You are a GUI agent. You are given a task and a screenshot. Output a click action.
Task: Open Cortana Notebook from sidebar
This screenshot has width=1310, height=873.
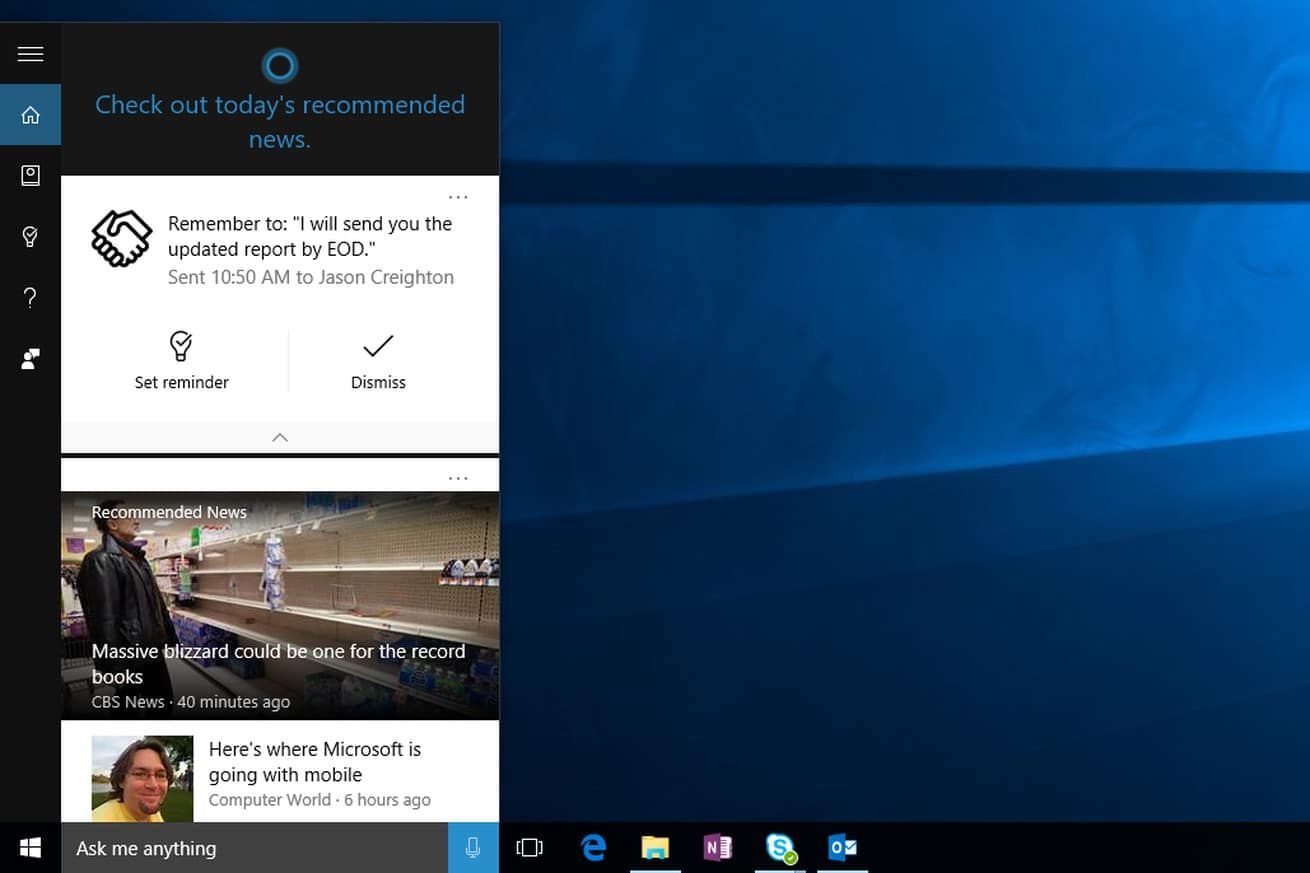pos(30,176)
